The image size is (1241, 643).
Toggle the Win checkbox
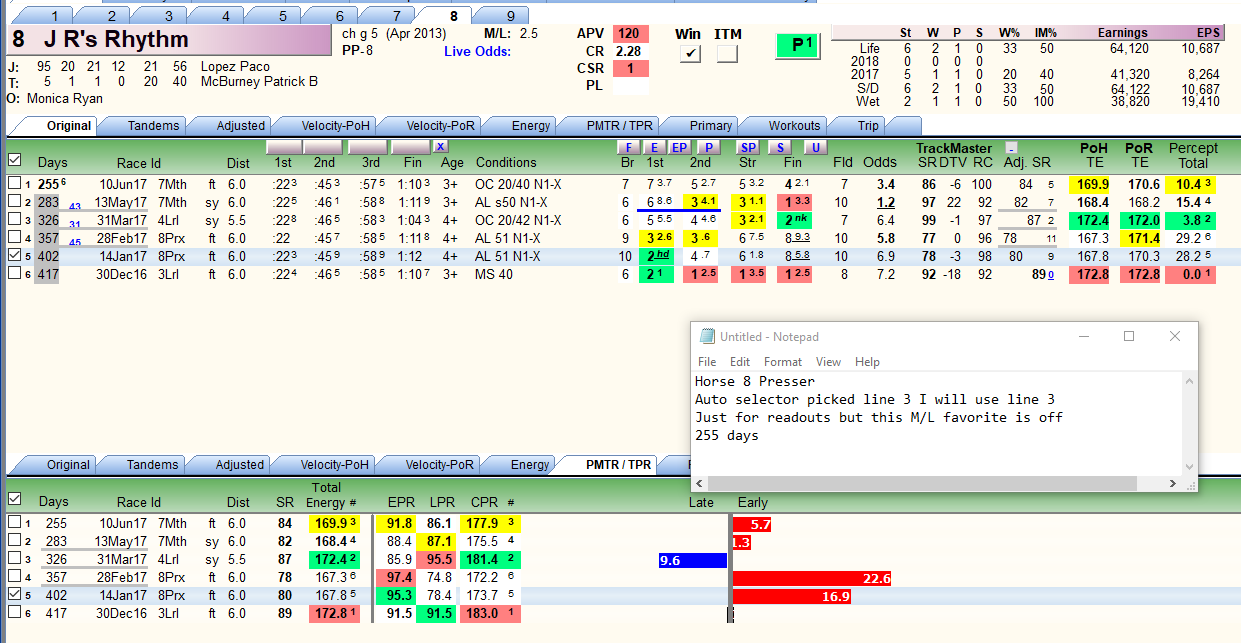tap(689, 54)
